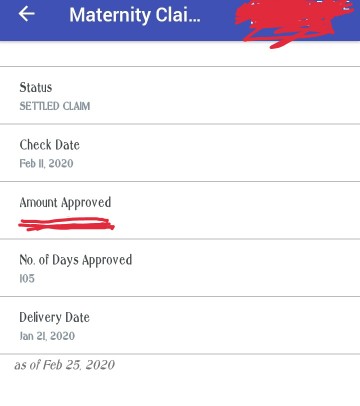360x406 pixels.
Task: Tap the Maternity Clai... header title
Action: tap(135, 15)
